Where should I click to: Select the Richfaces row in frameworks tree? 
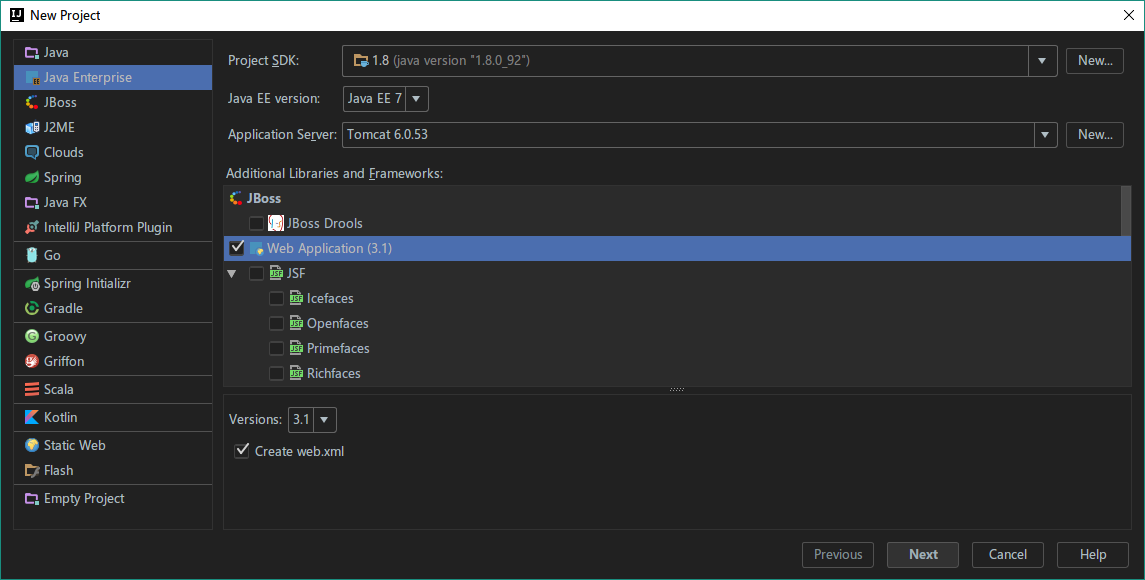(x=678, y=373)
